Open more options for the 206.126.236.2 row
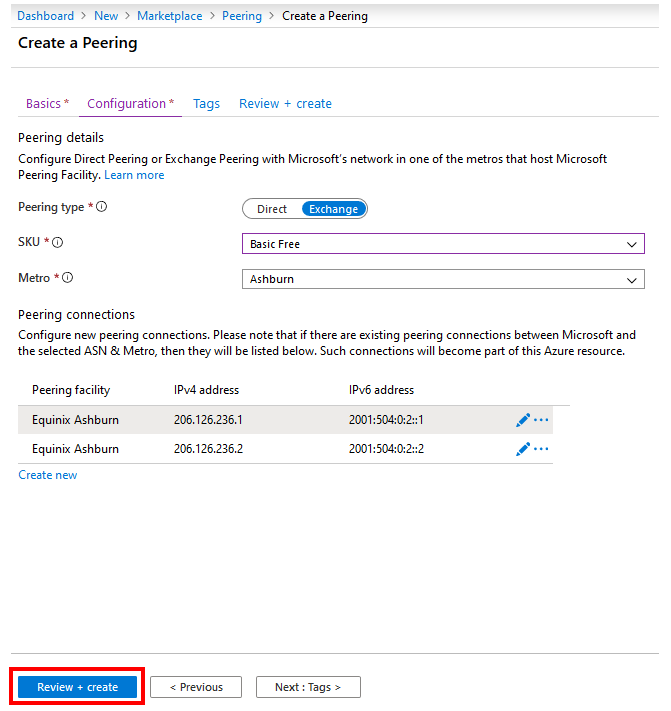The height and width of the screenshot is (711, 671). click(541, 449)
